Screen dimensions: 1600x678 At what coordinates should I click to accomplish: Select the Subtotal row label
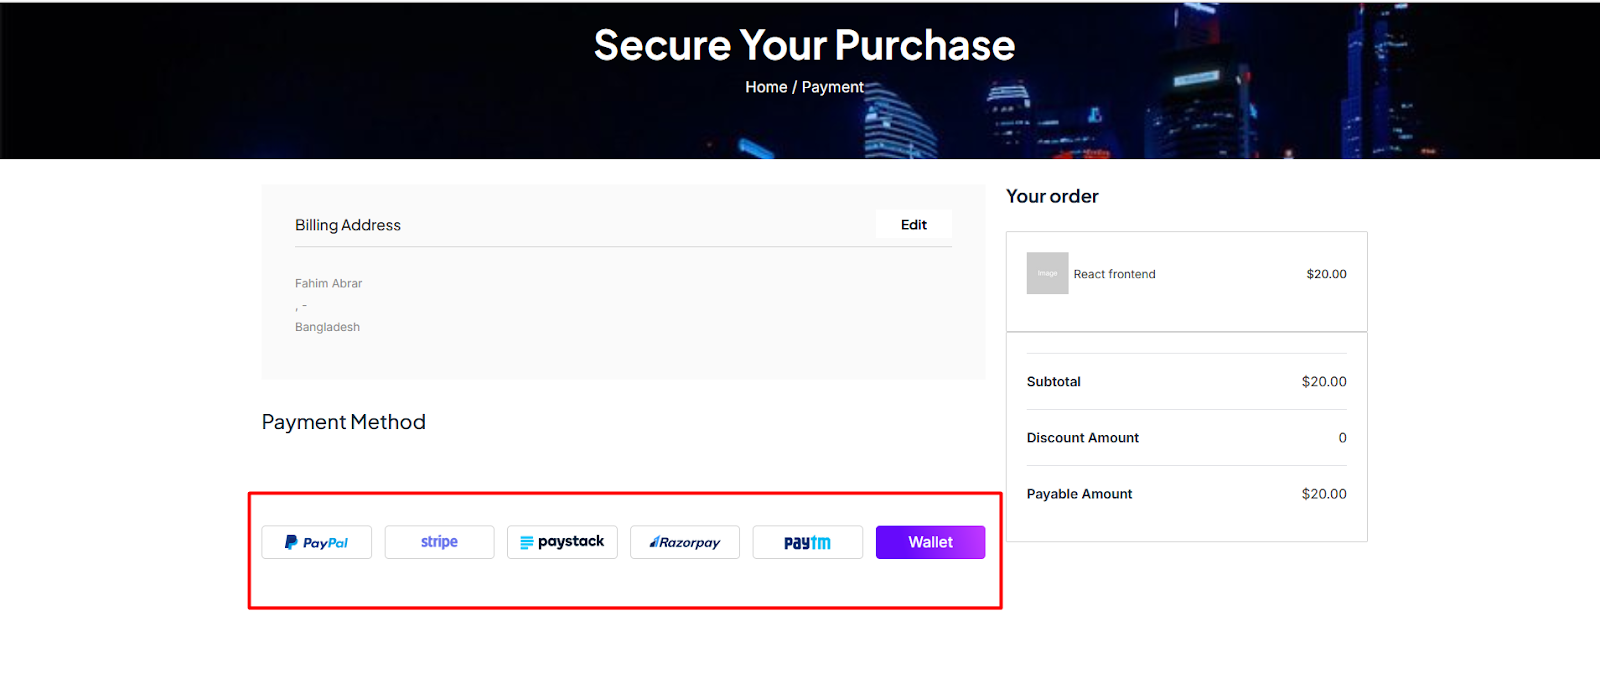[x=1053, y=382]
